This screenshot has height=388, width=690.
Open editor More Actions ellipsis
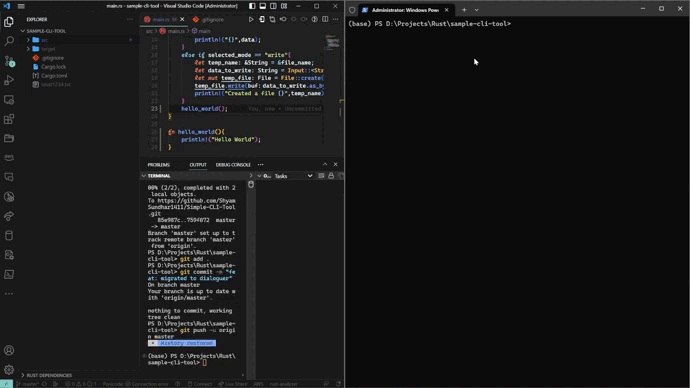pyautogui.click(x=336, y=19)
